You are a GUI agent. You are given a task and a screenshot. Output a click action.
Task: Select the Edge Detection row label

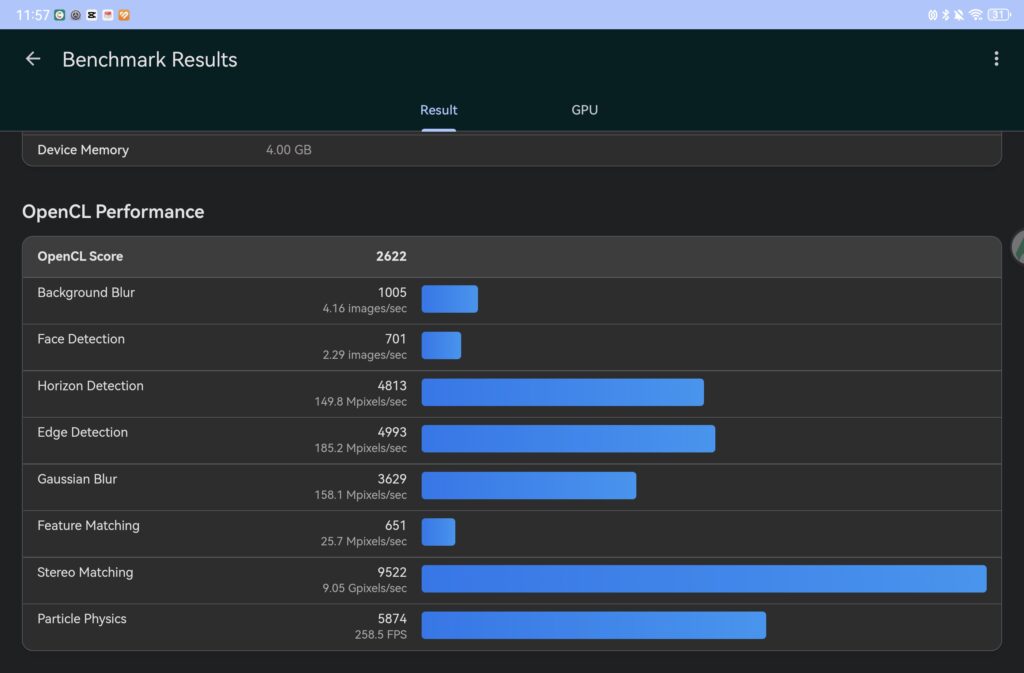(82, 432)
